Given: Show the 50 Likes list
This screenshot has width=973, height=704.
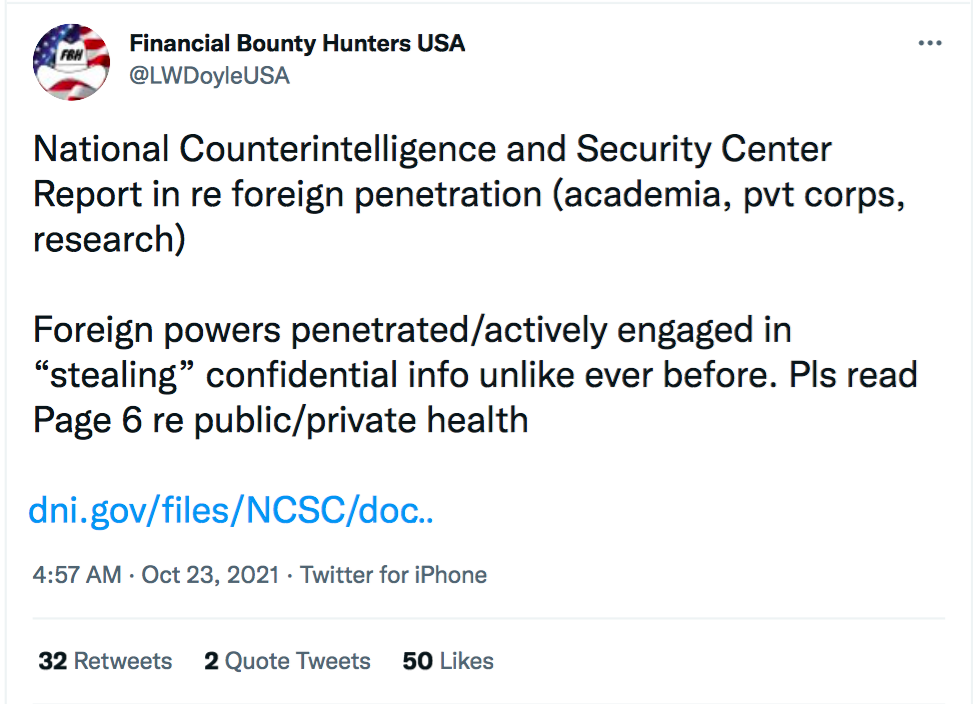Looking at the screenshot, I should pyautogui.click(x=448, y=661).
